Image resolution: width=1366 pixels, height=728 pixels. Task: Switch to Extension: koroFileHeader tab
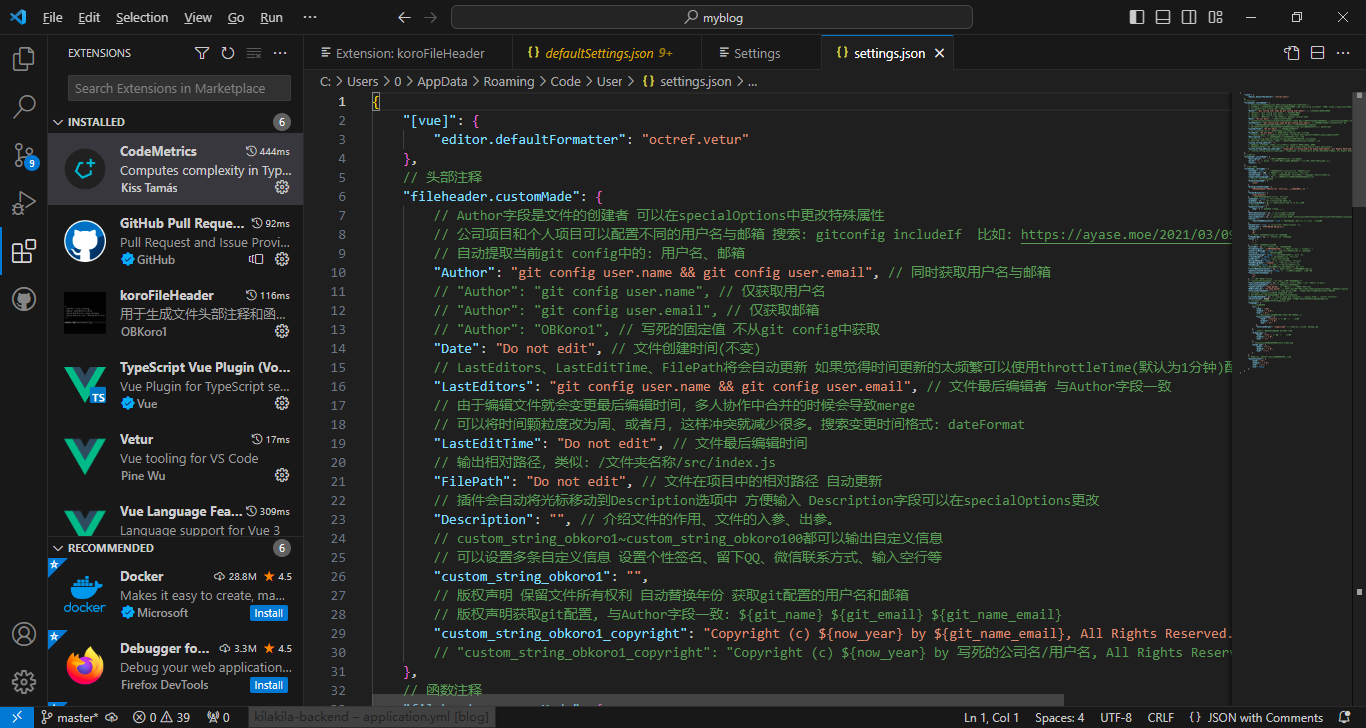[x=408, y=53]
